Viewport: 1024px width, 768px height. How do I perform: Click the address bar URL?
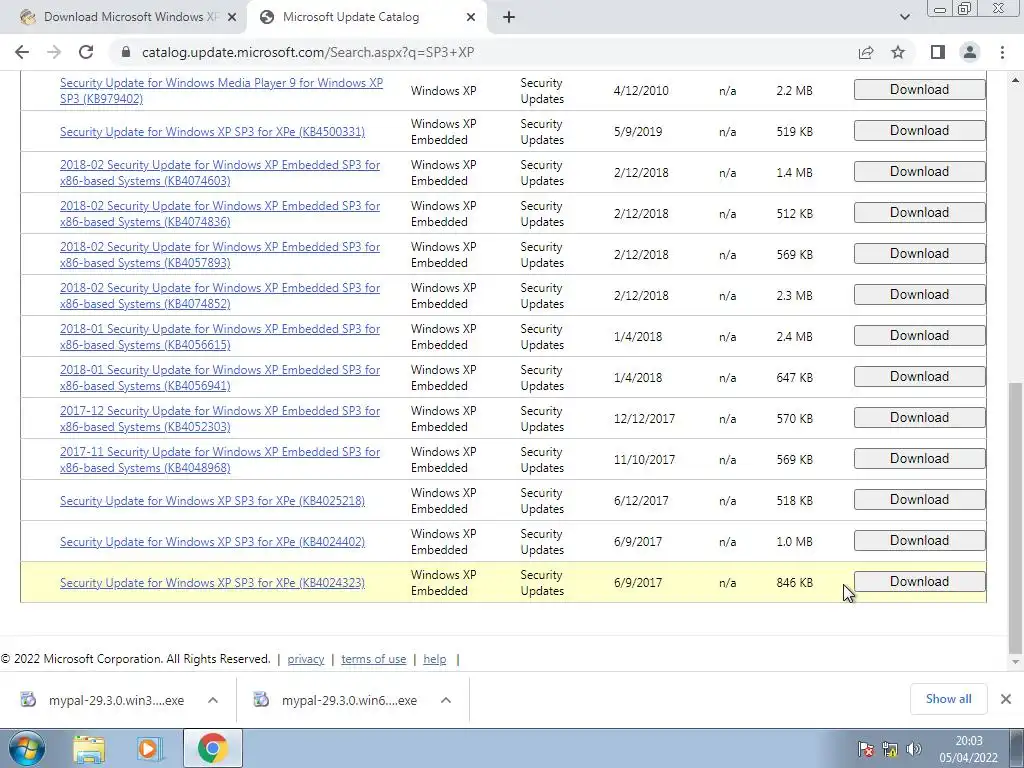click(x=308, y=52)
